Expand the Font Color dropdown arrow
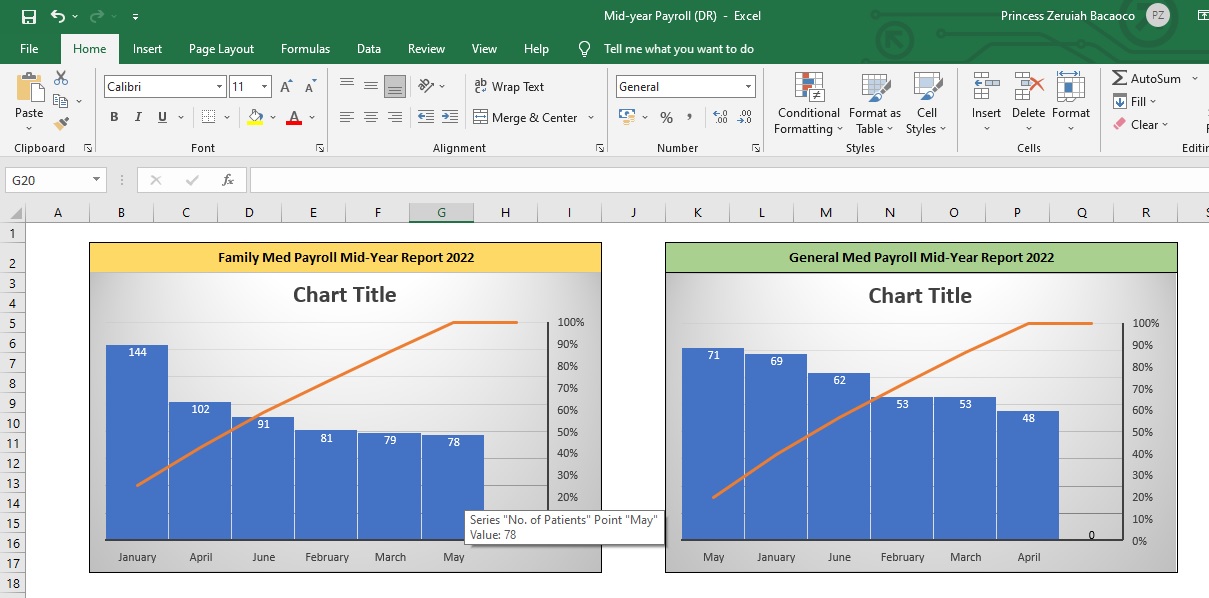Screen dimensions: 1209x598 click(x=312, y=117)
